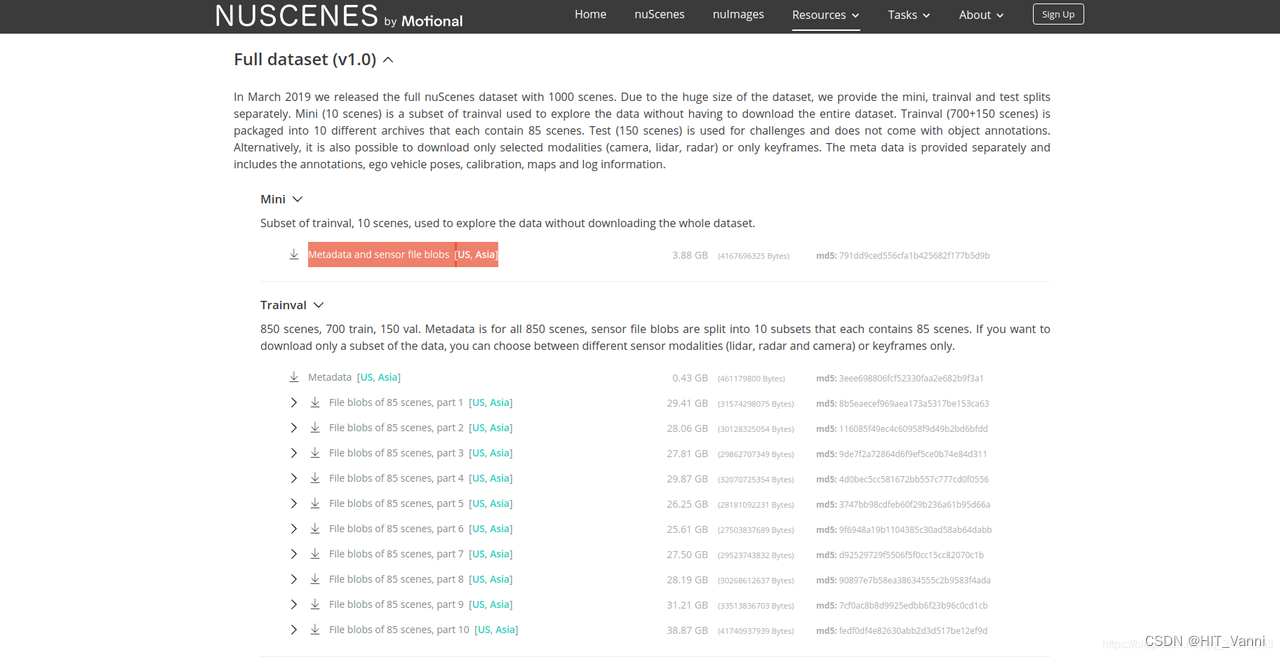
Task: Click the 38.87 GB size for part 10
Action: (687, 631)
